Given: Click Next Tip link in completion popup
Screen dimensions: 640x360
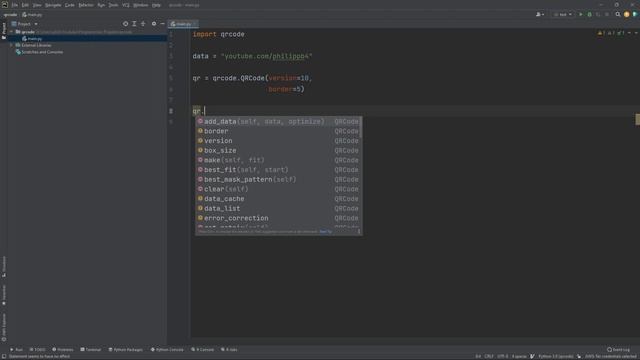Looking at the screenshot, I should [326, 232].
